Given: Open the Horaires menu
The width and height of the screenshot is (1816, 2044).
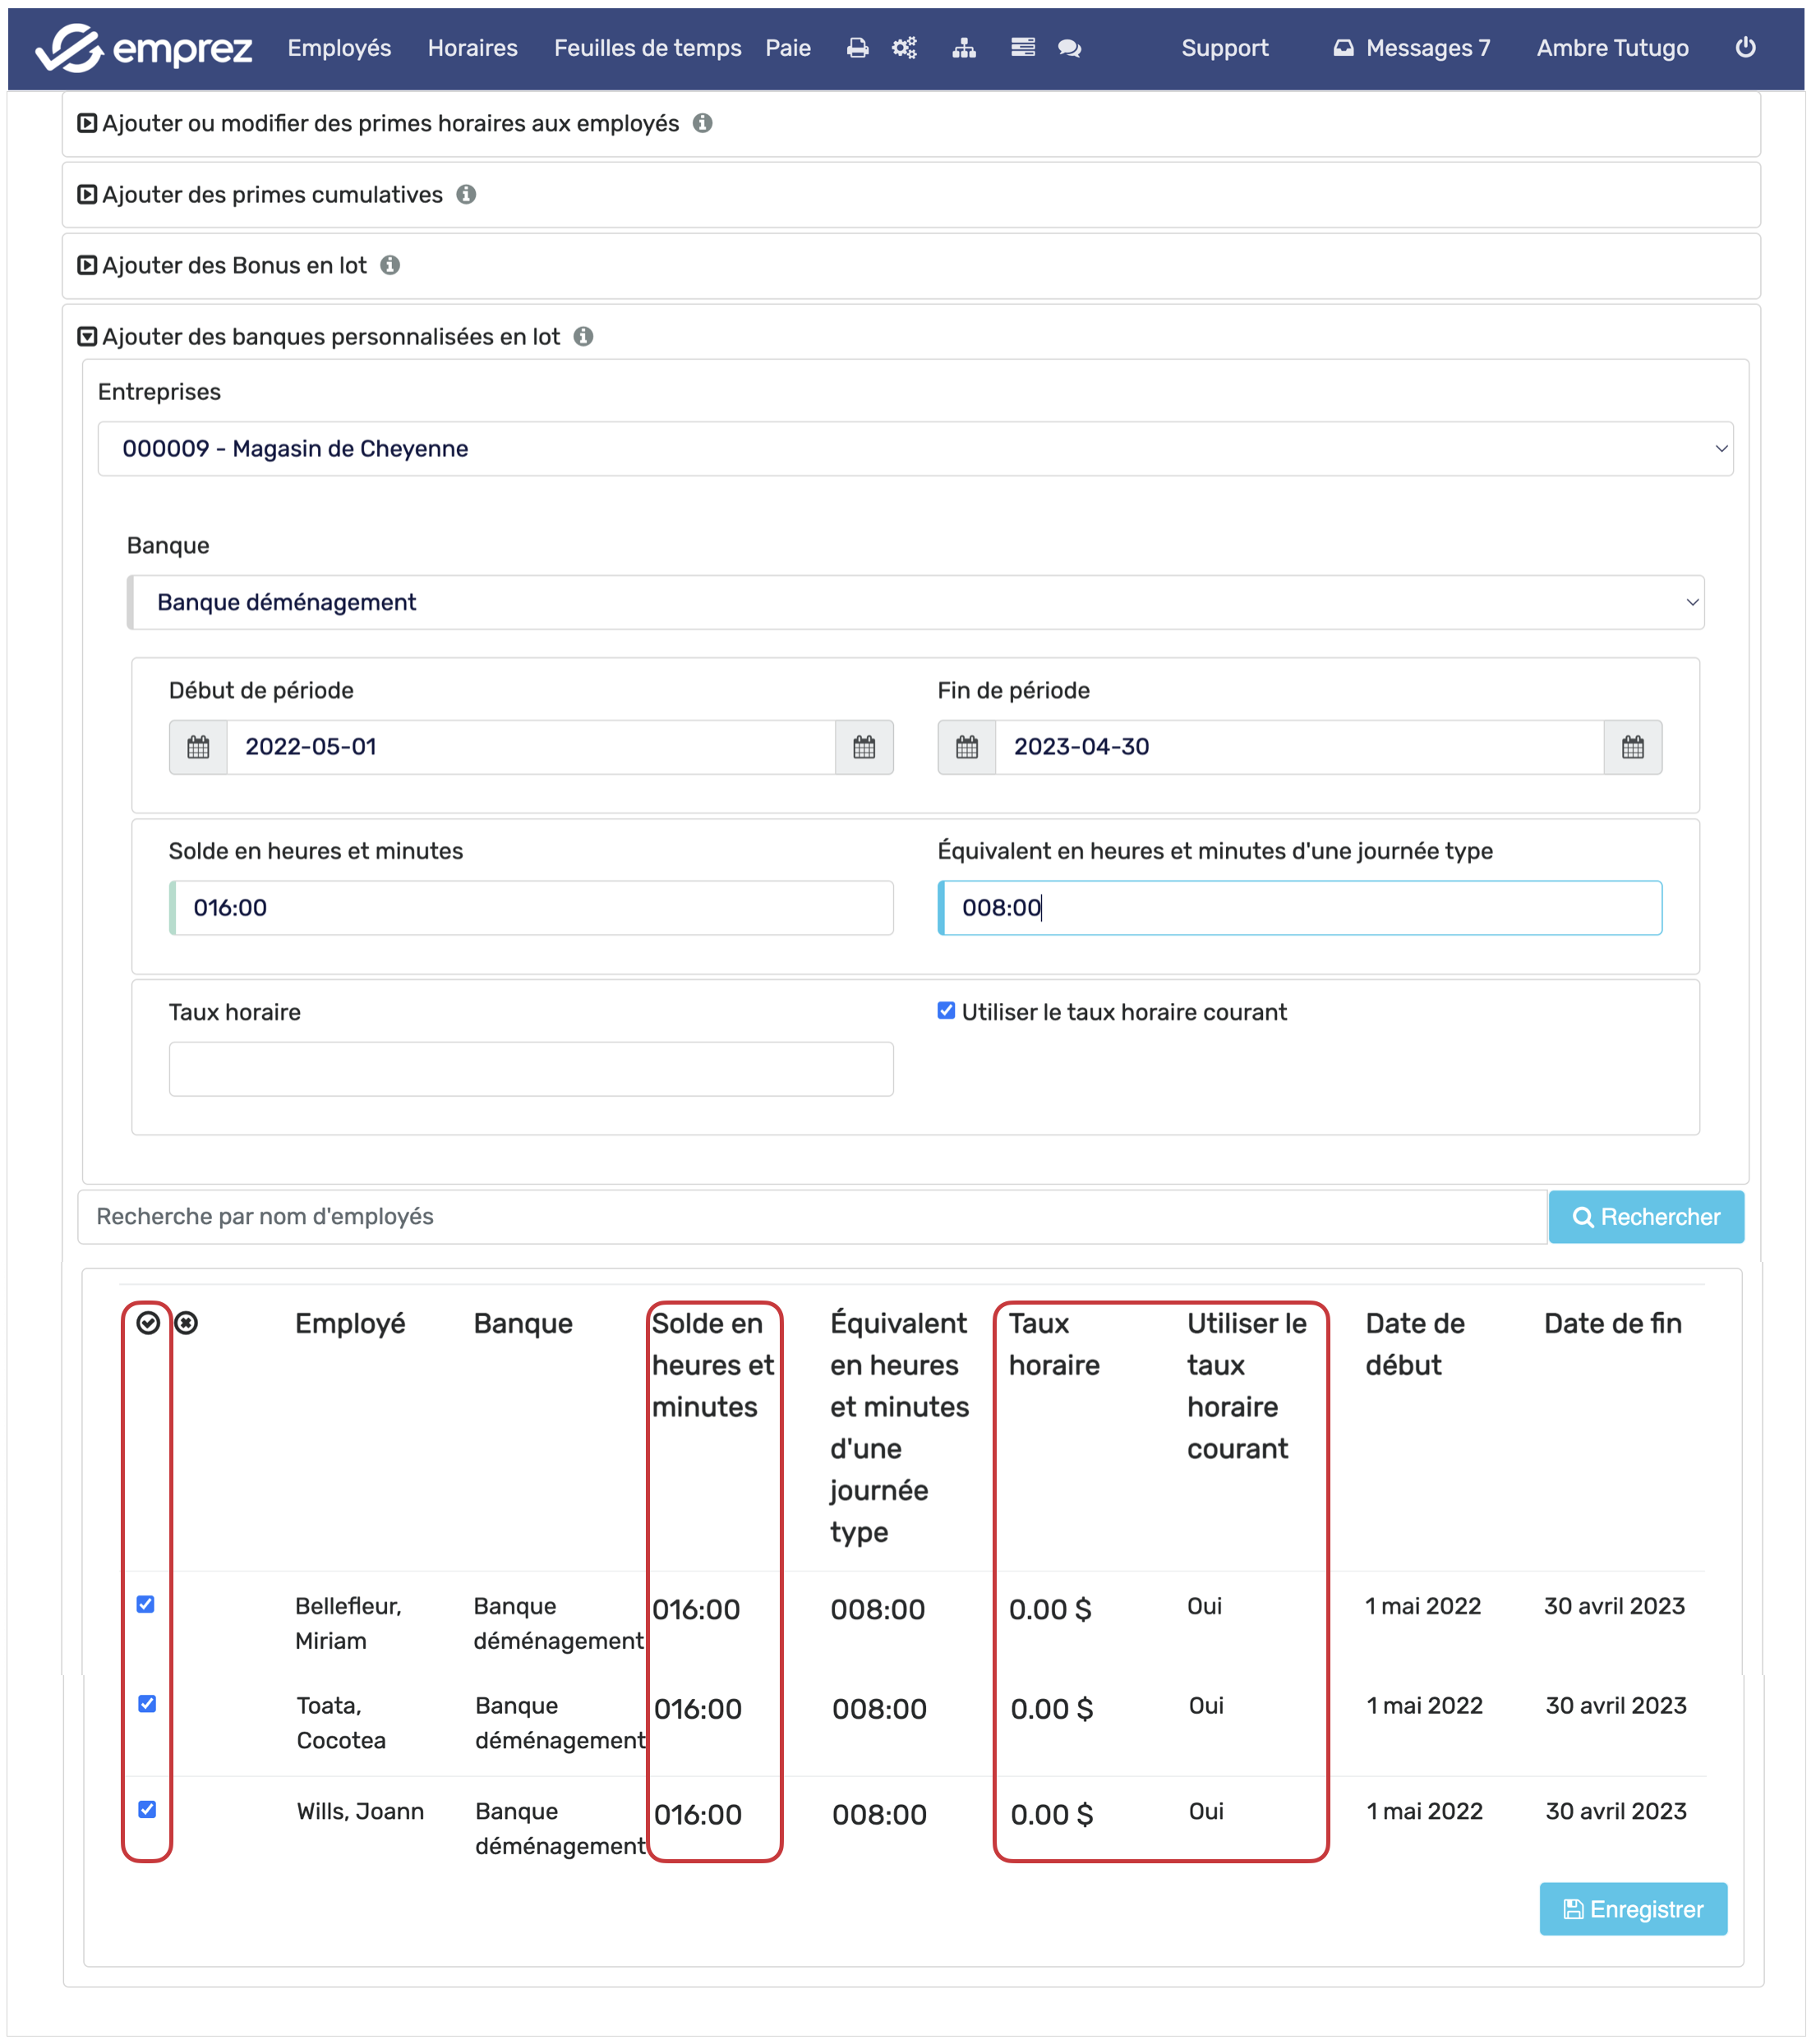Looking at the screenshot, I should (x=472, y=48).
